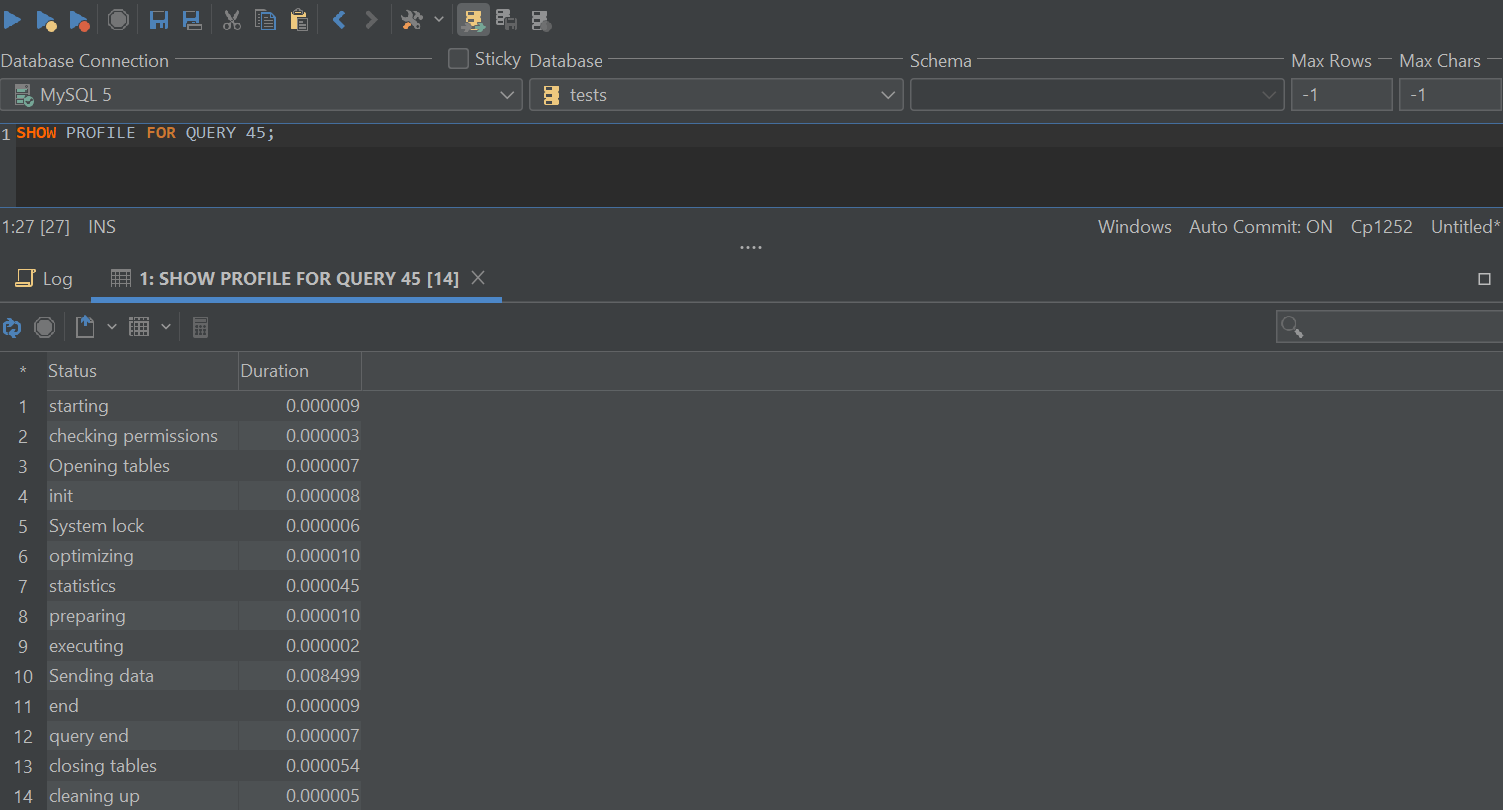The width and height of the screenshot is (1503, 810).
Task: Switch to the Log tab
Action: point(44,279)
